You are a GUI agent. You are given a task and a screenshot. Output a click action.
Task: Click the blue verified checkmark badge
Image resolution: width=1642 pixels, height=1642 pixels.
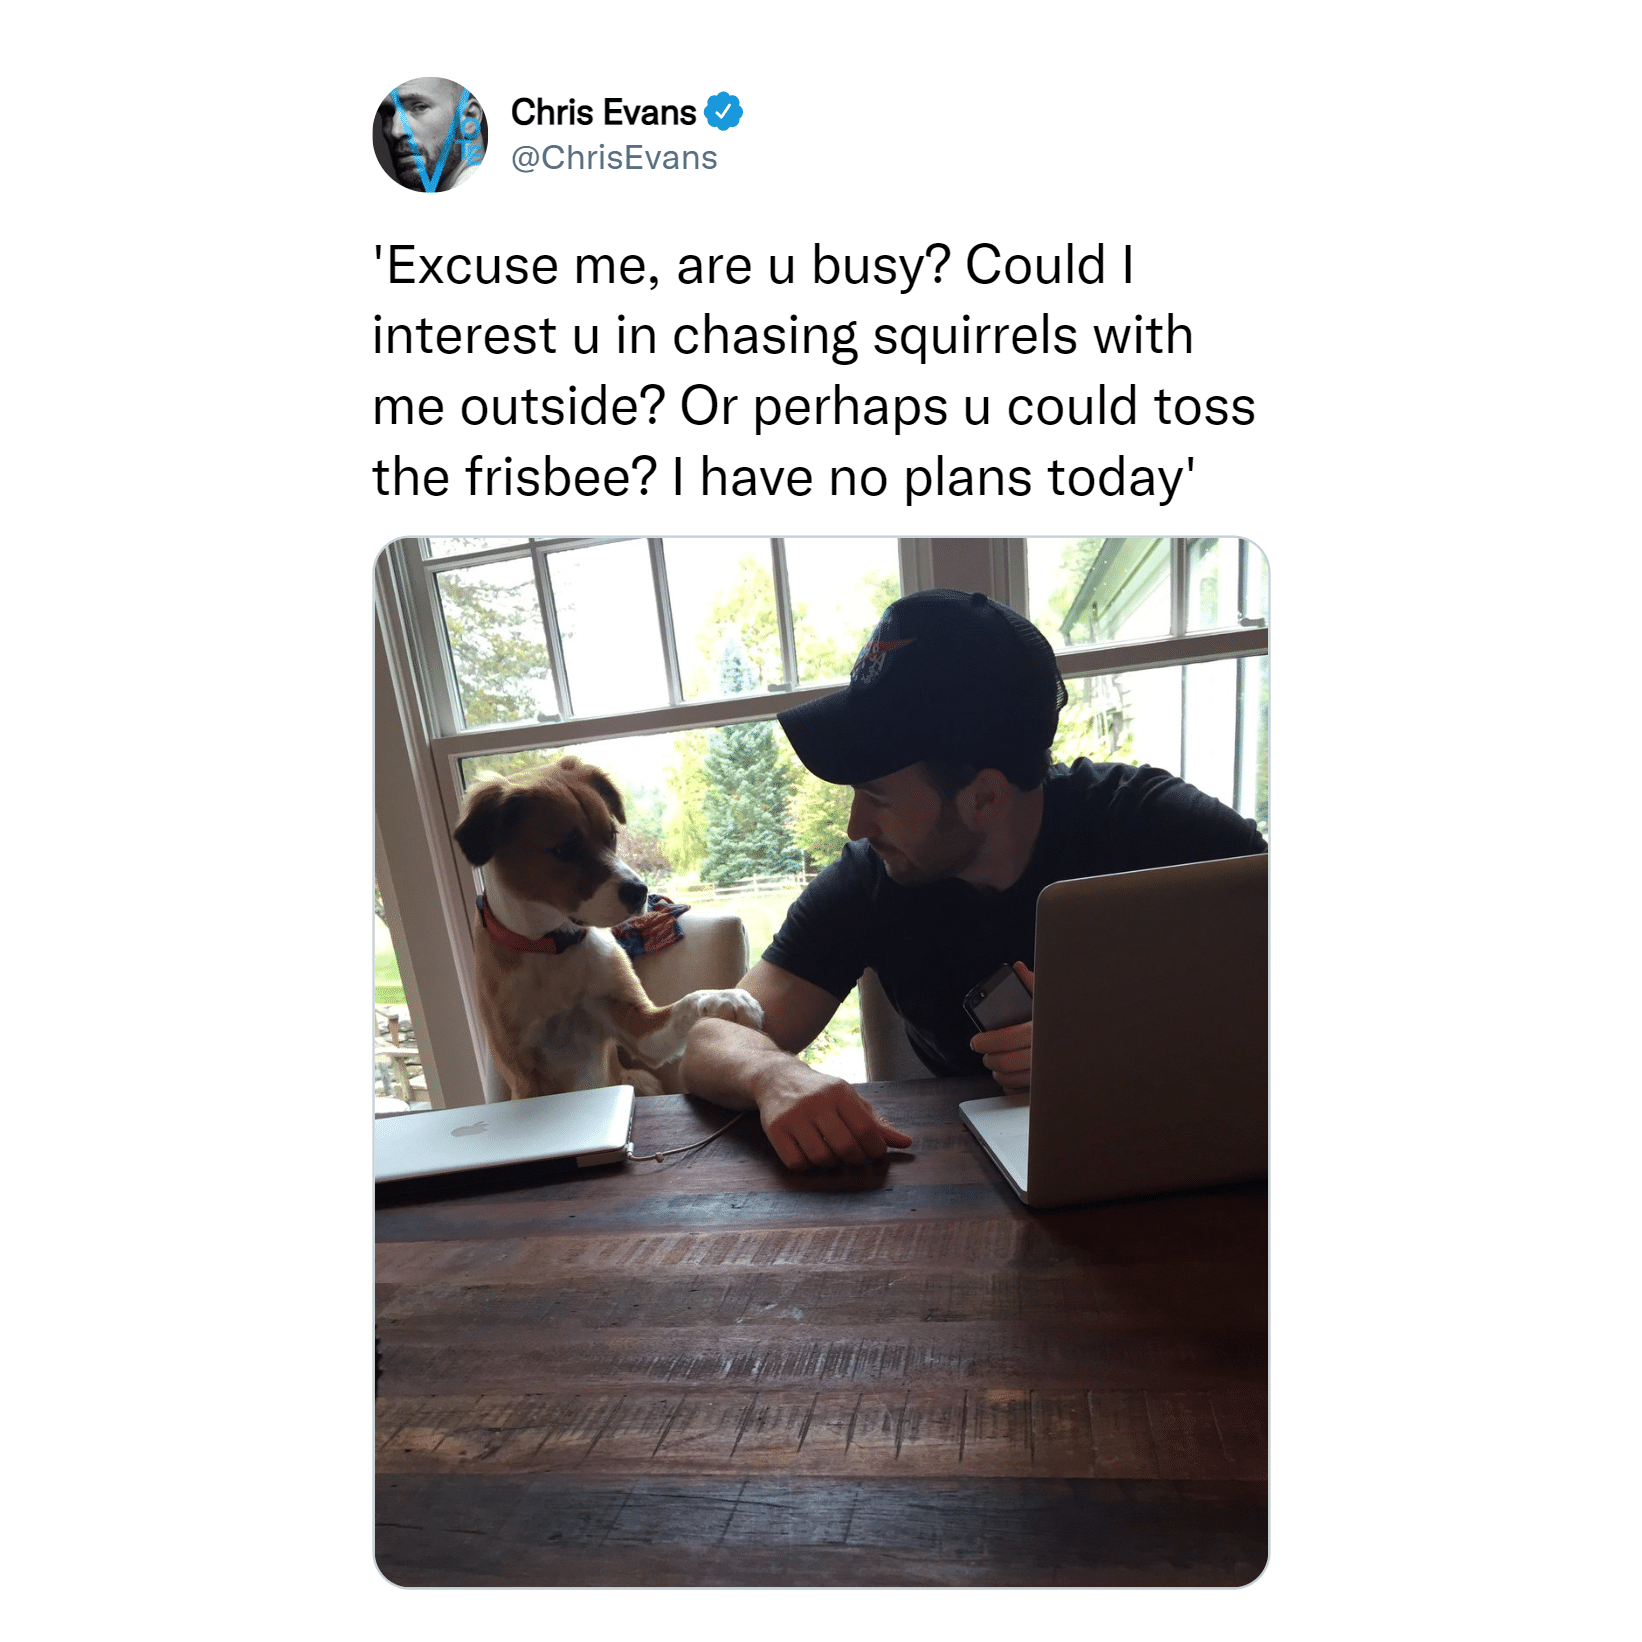(x=723, y=111)
